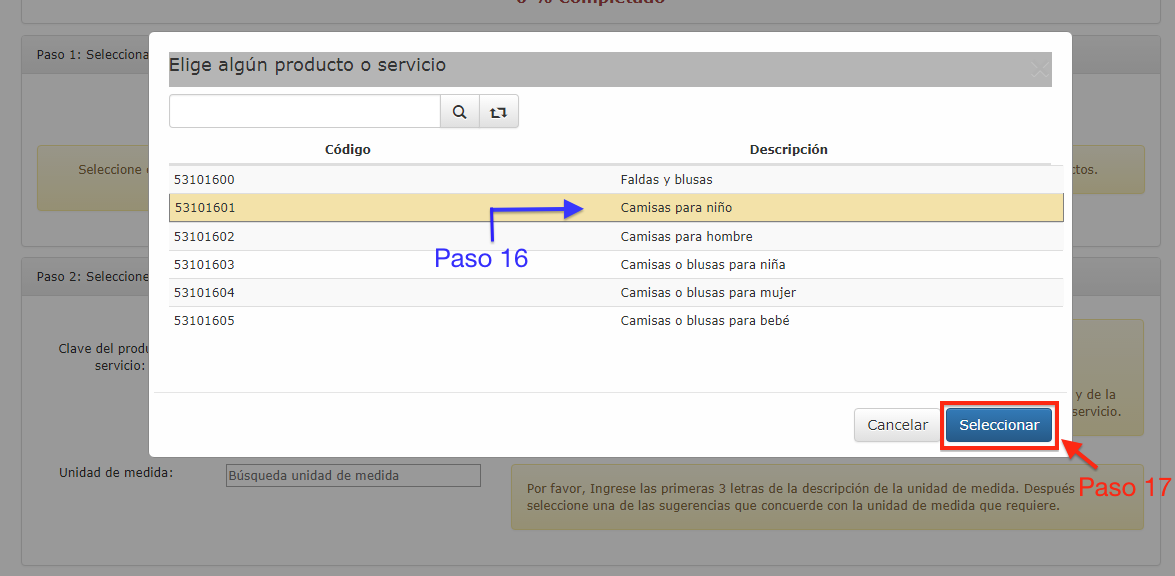Click the Código column header

pos(347,149)
